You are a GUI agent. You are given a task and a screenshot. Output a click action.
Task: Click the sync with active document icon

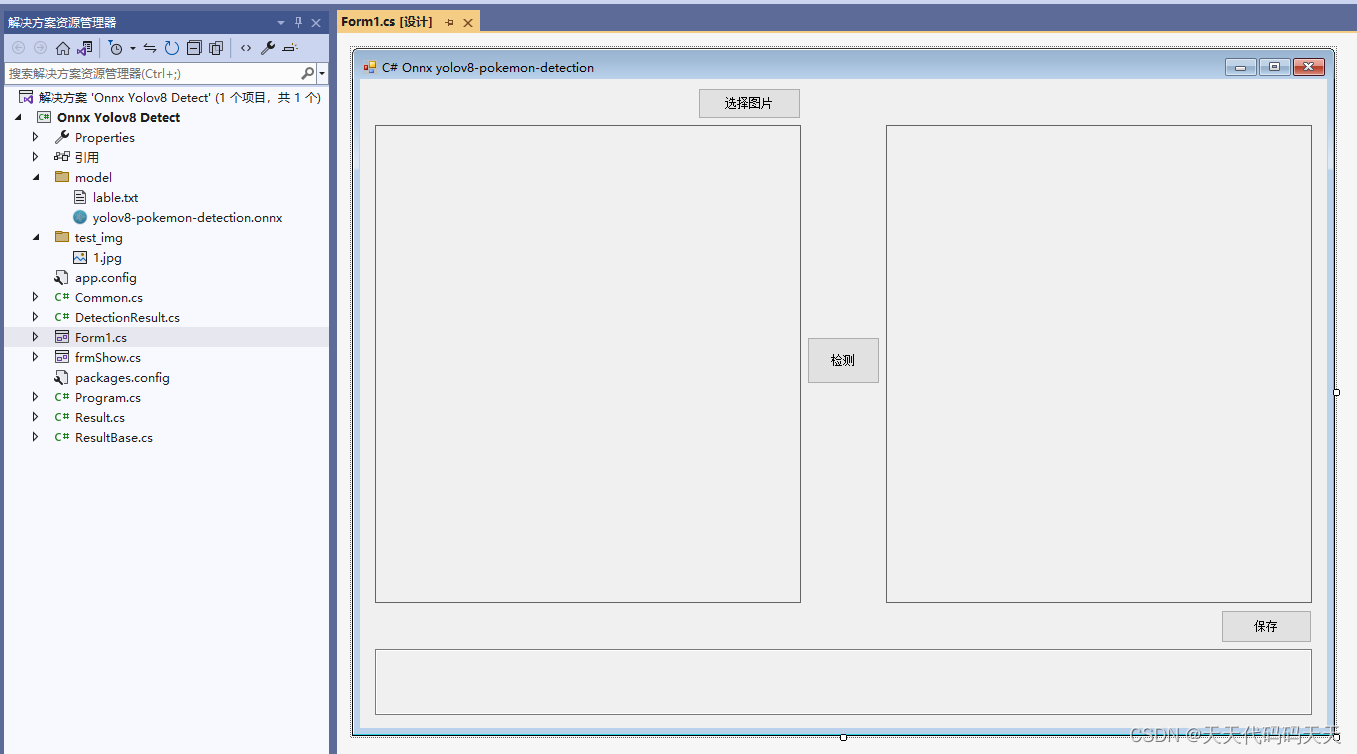coord(150,48)
